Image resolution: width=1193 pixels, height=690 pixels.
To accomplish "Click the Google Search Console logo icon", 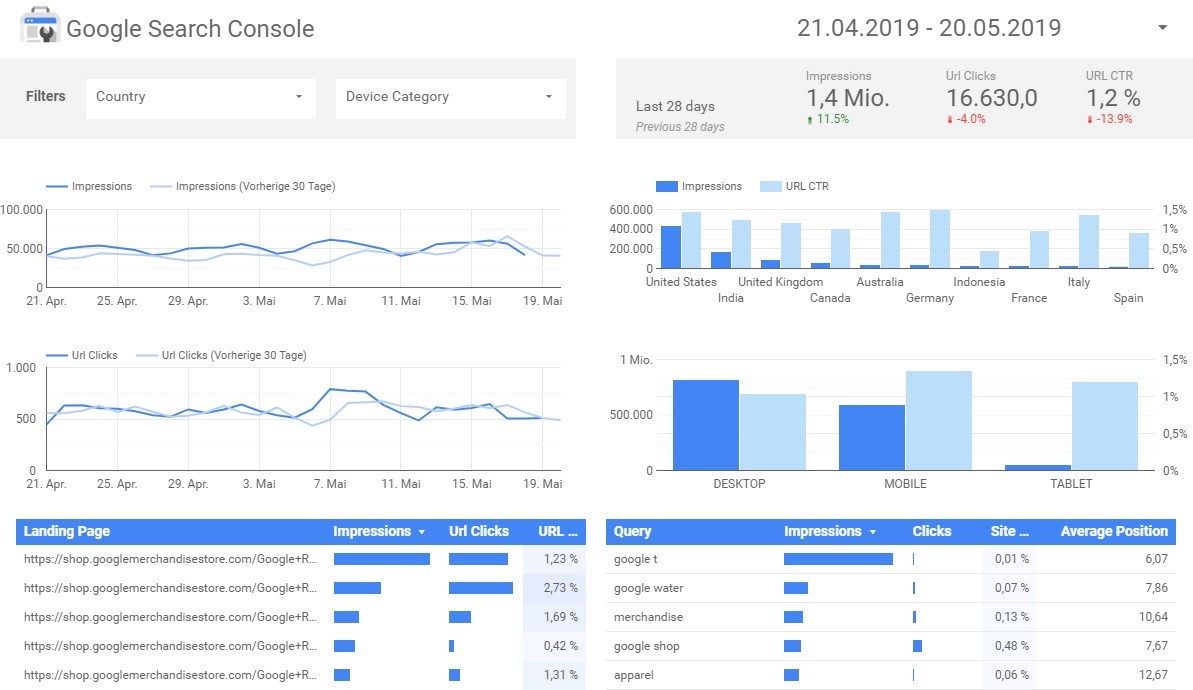I will 40,25.
